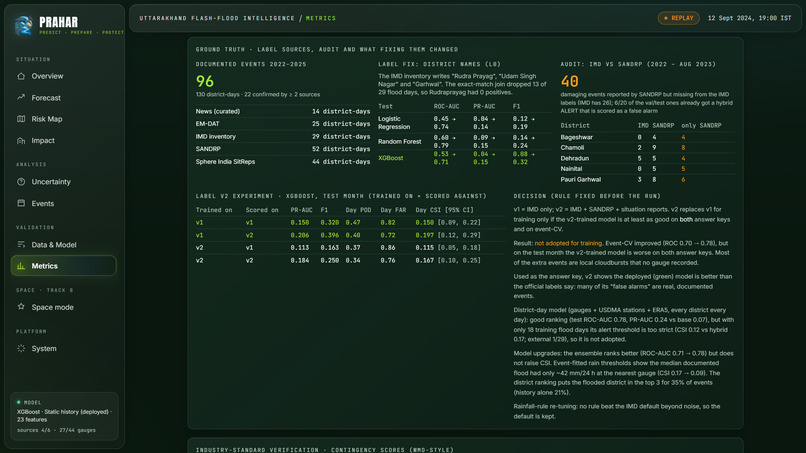Click the PRAHAR logo icon
The height and width of the screenshot is (453, 806).
tap(24, 24)
